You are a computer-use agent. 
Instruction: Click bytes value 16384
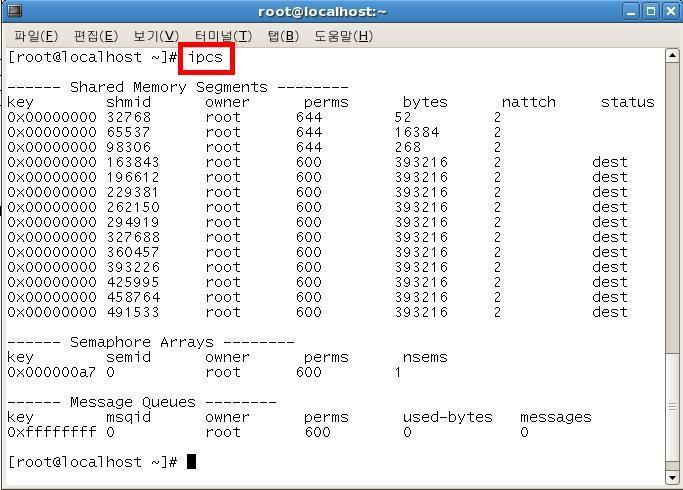pos(417,132)
